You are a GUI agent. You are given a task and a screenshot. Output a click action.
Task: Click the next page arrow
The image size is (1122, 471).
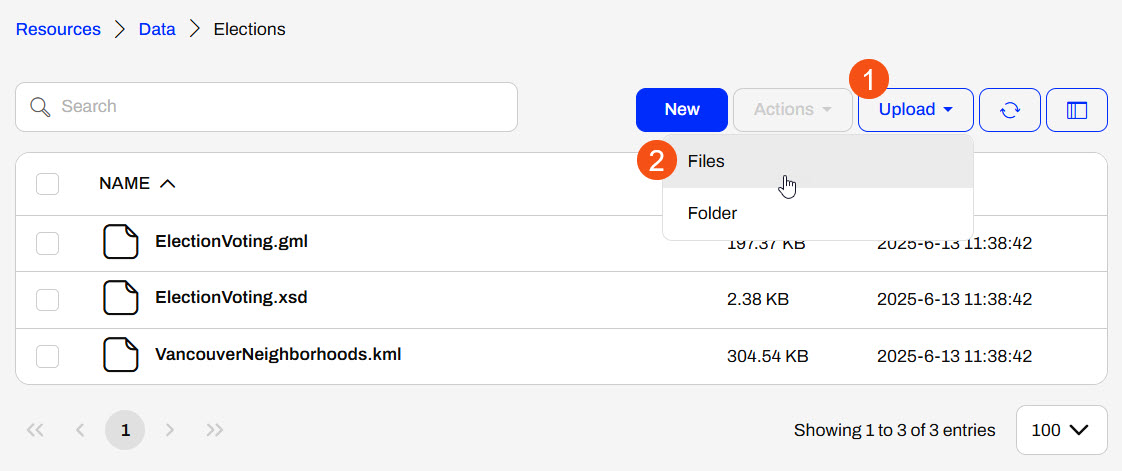coord(170,430)
